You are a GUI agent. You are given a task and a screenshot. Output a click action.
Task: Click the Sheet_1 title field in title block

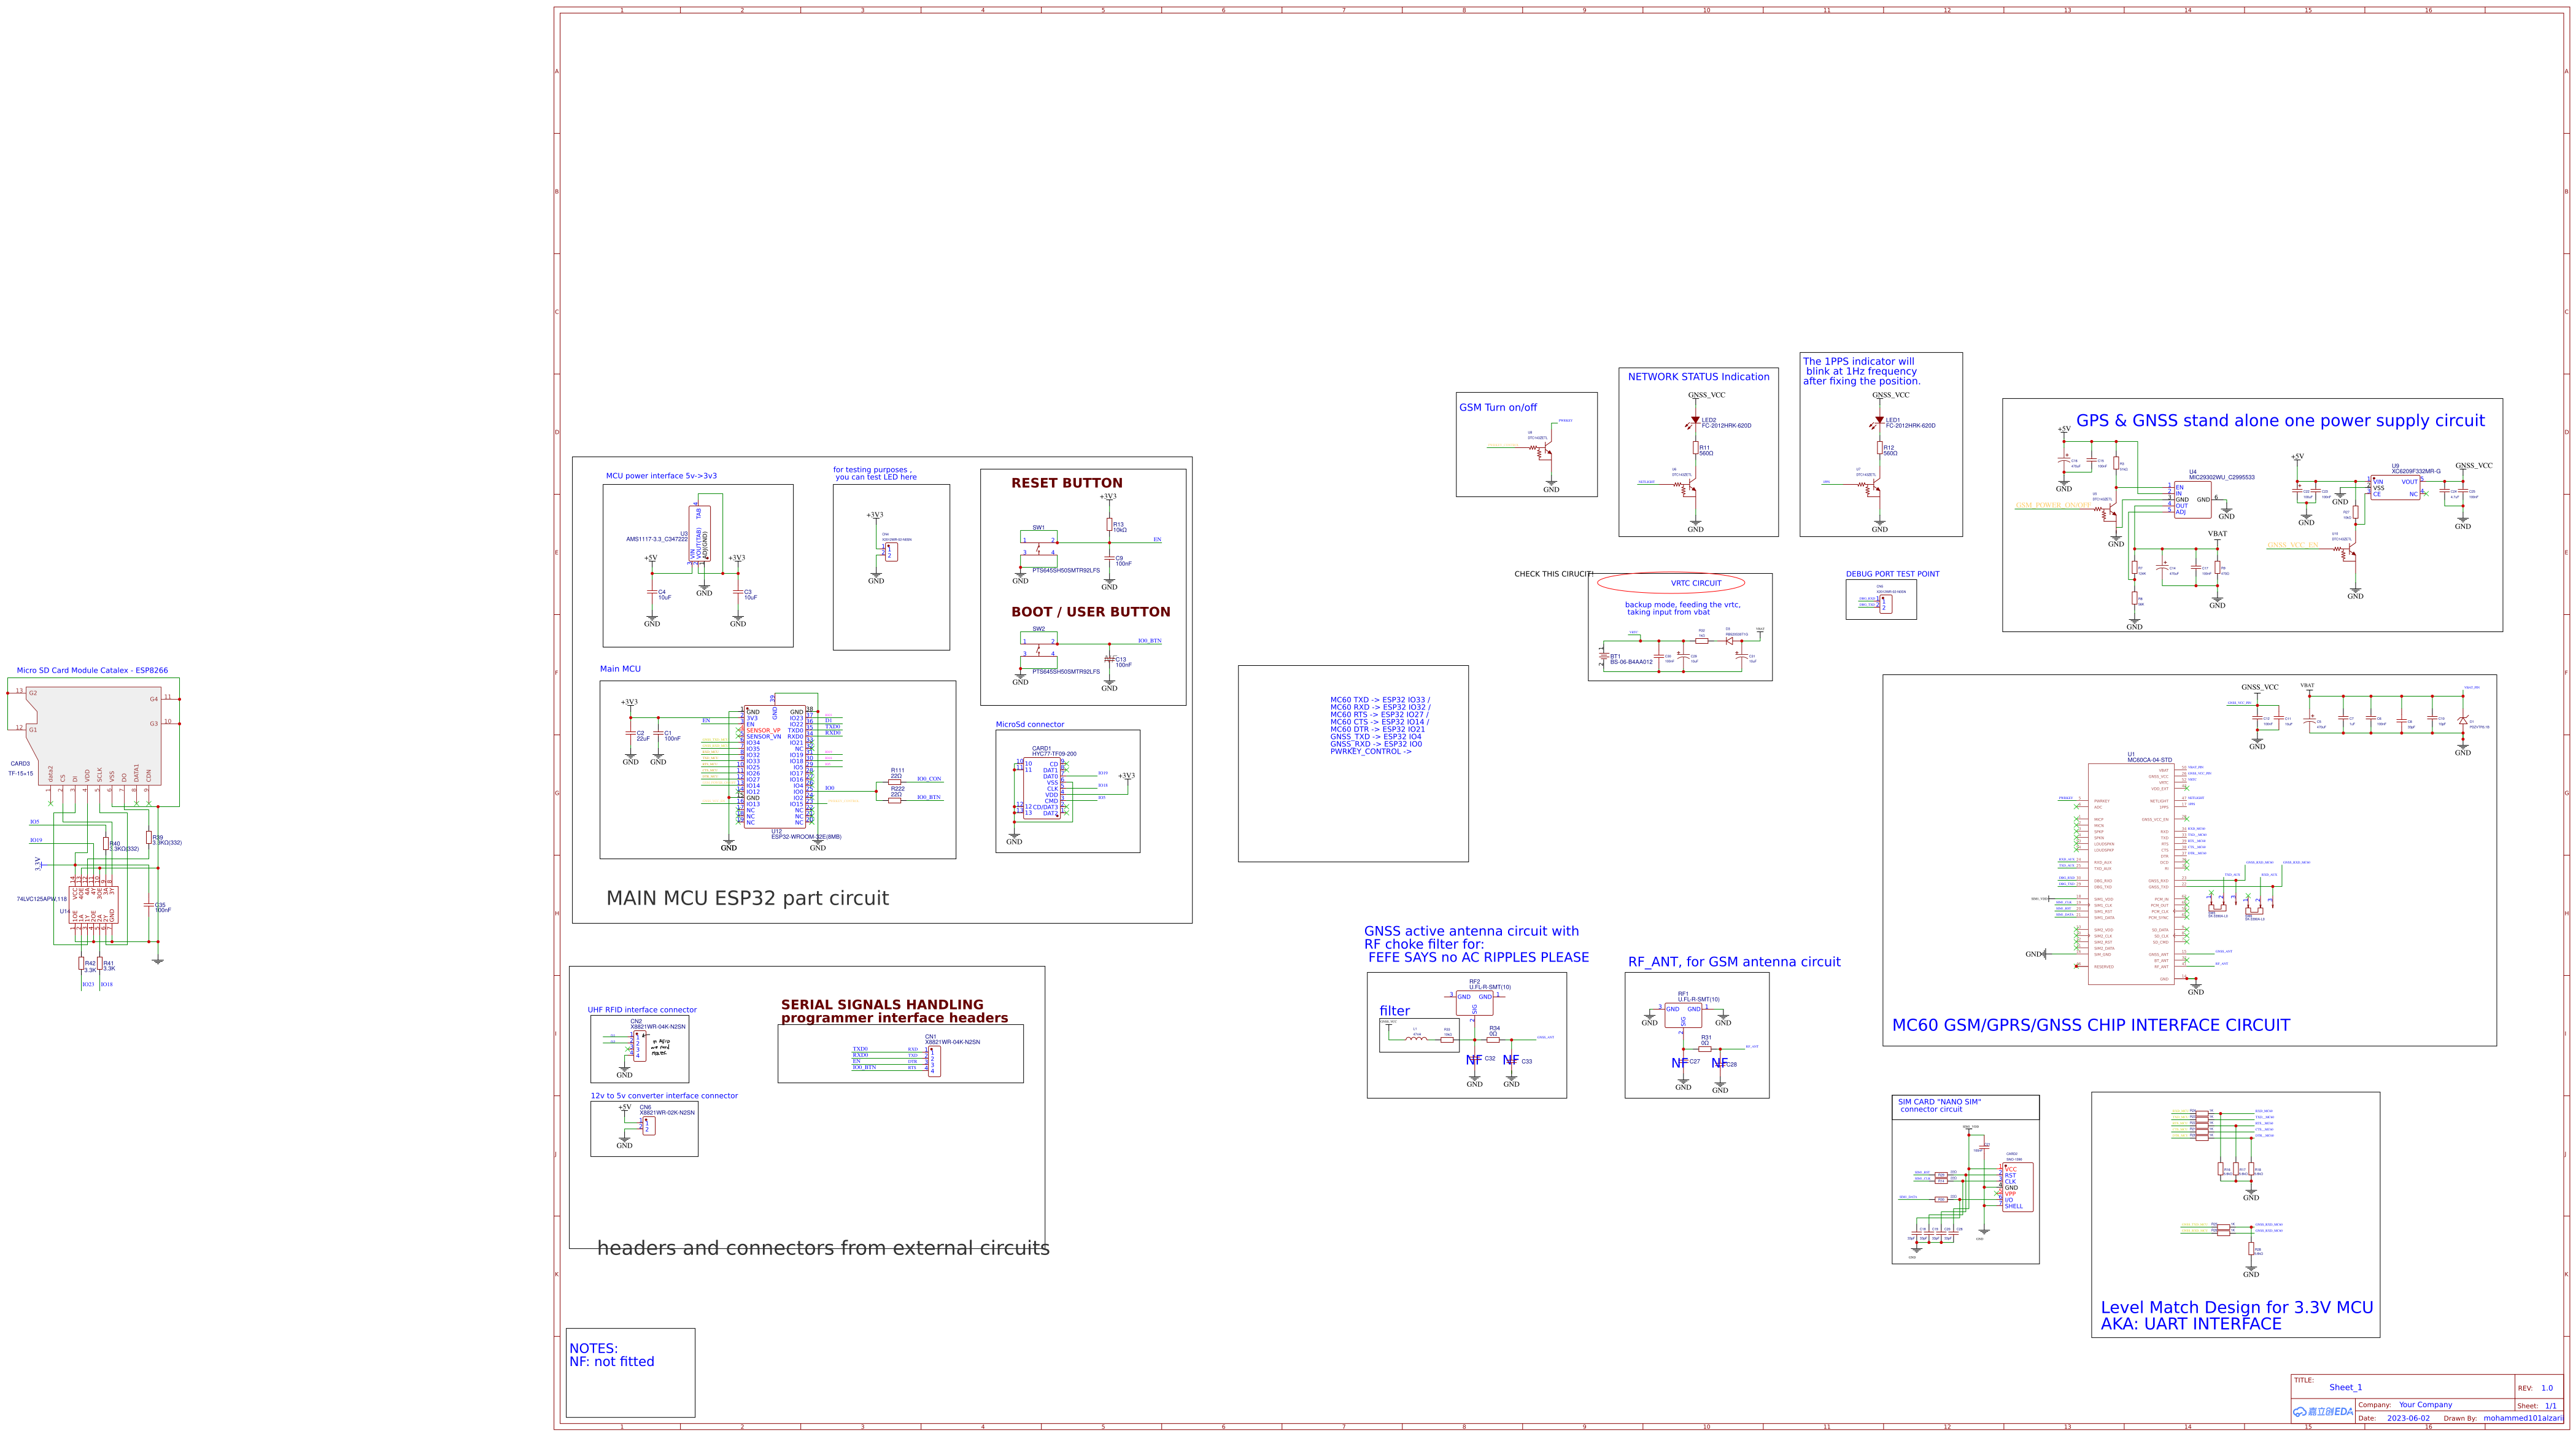[2345, 1387]
